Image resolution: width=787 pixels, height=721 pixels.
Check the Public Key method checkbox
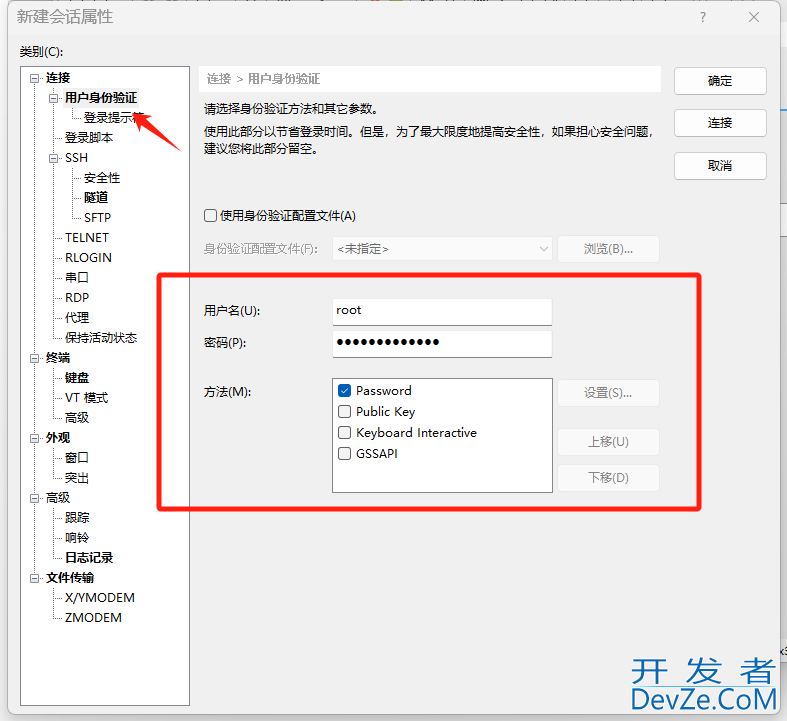[x=344, y=411]
